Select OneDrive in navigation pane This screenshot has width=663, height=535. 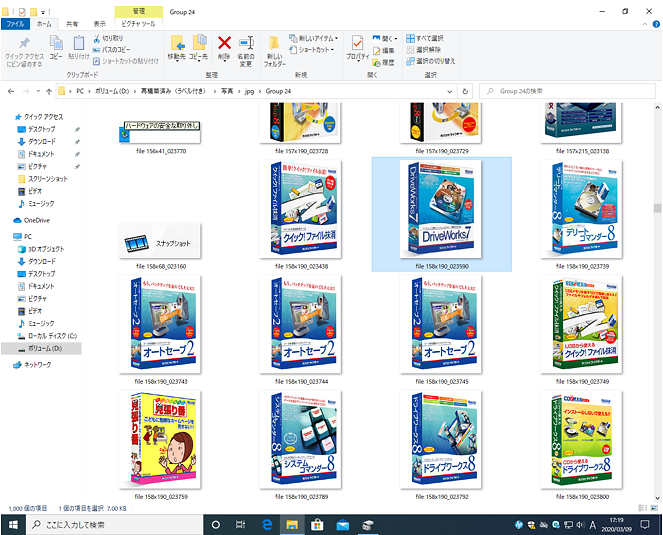pos(32,220)
